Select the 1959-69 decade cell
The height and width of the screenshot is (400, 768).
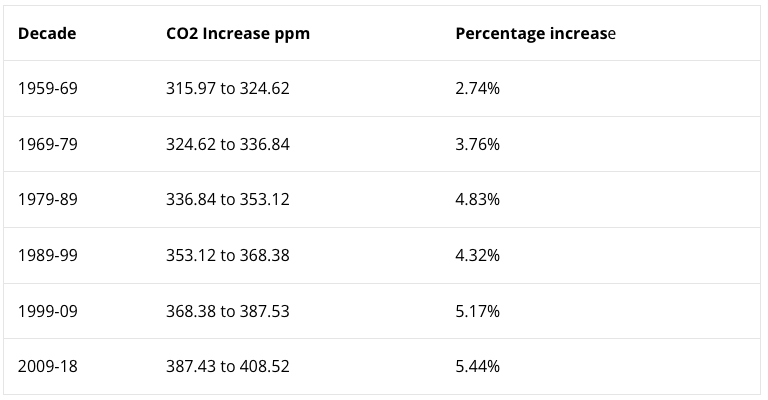[x=47, y=88]
